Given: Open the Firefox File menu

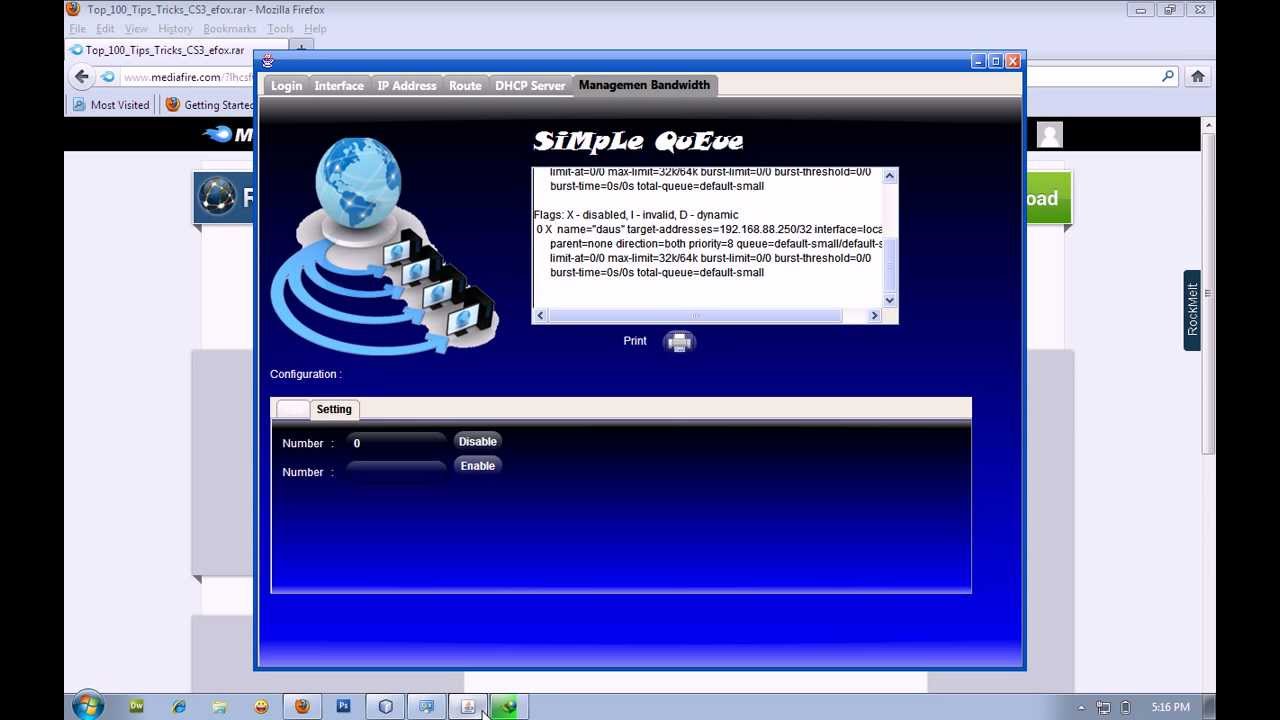Looking at the screenshot, I should [77, 29].
